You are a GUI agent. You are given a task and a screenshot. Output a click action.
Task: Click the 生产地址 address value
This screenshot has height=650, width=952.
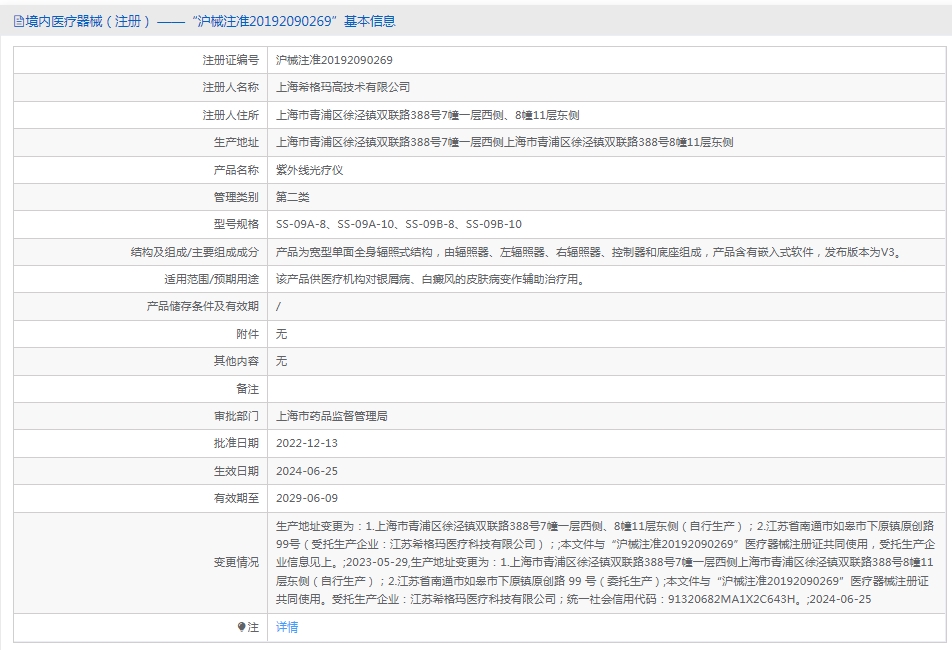click(504, 142)
